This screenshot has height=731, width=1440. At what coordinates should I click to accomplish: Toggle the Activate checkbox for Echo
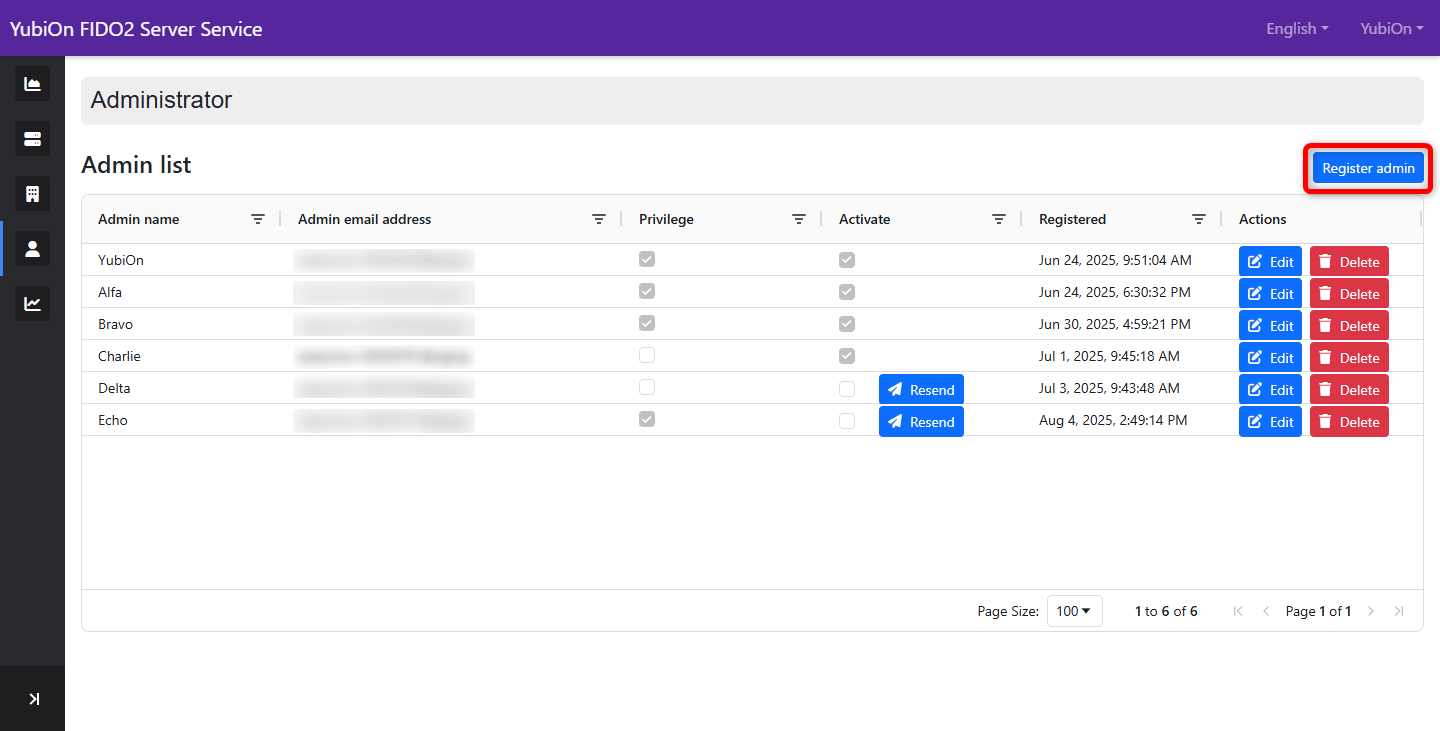[x=847, y=421]
